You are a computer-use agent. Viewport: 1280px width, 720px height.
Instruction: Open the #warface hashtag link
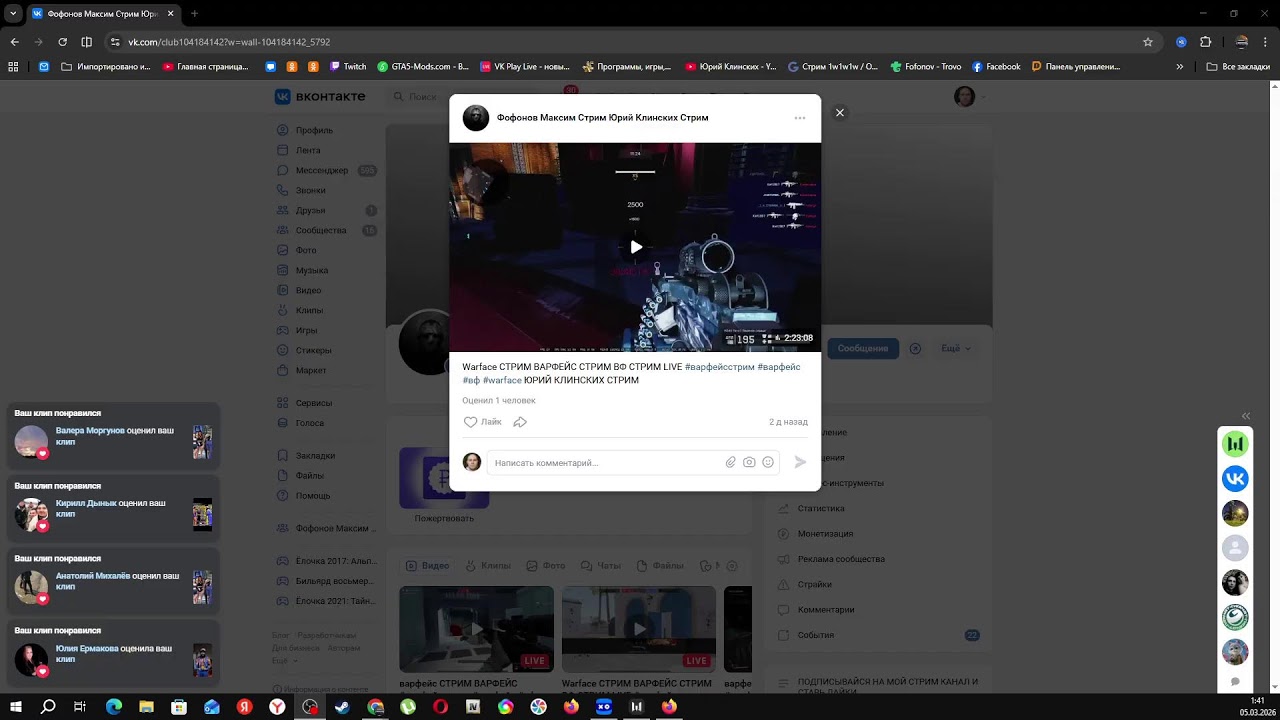point(502,380)
